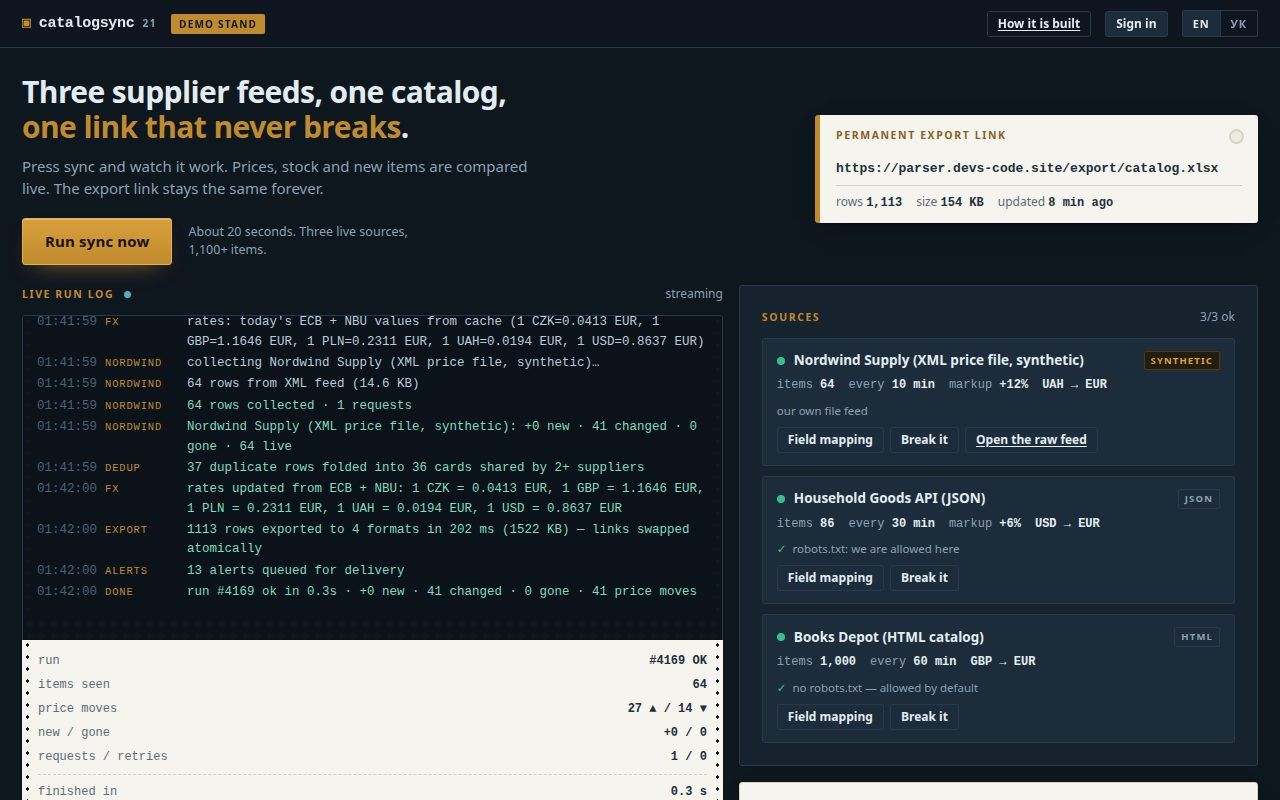Click the green status dot beside Household Goods API

click(781, 498)
